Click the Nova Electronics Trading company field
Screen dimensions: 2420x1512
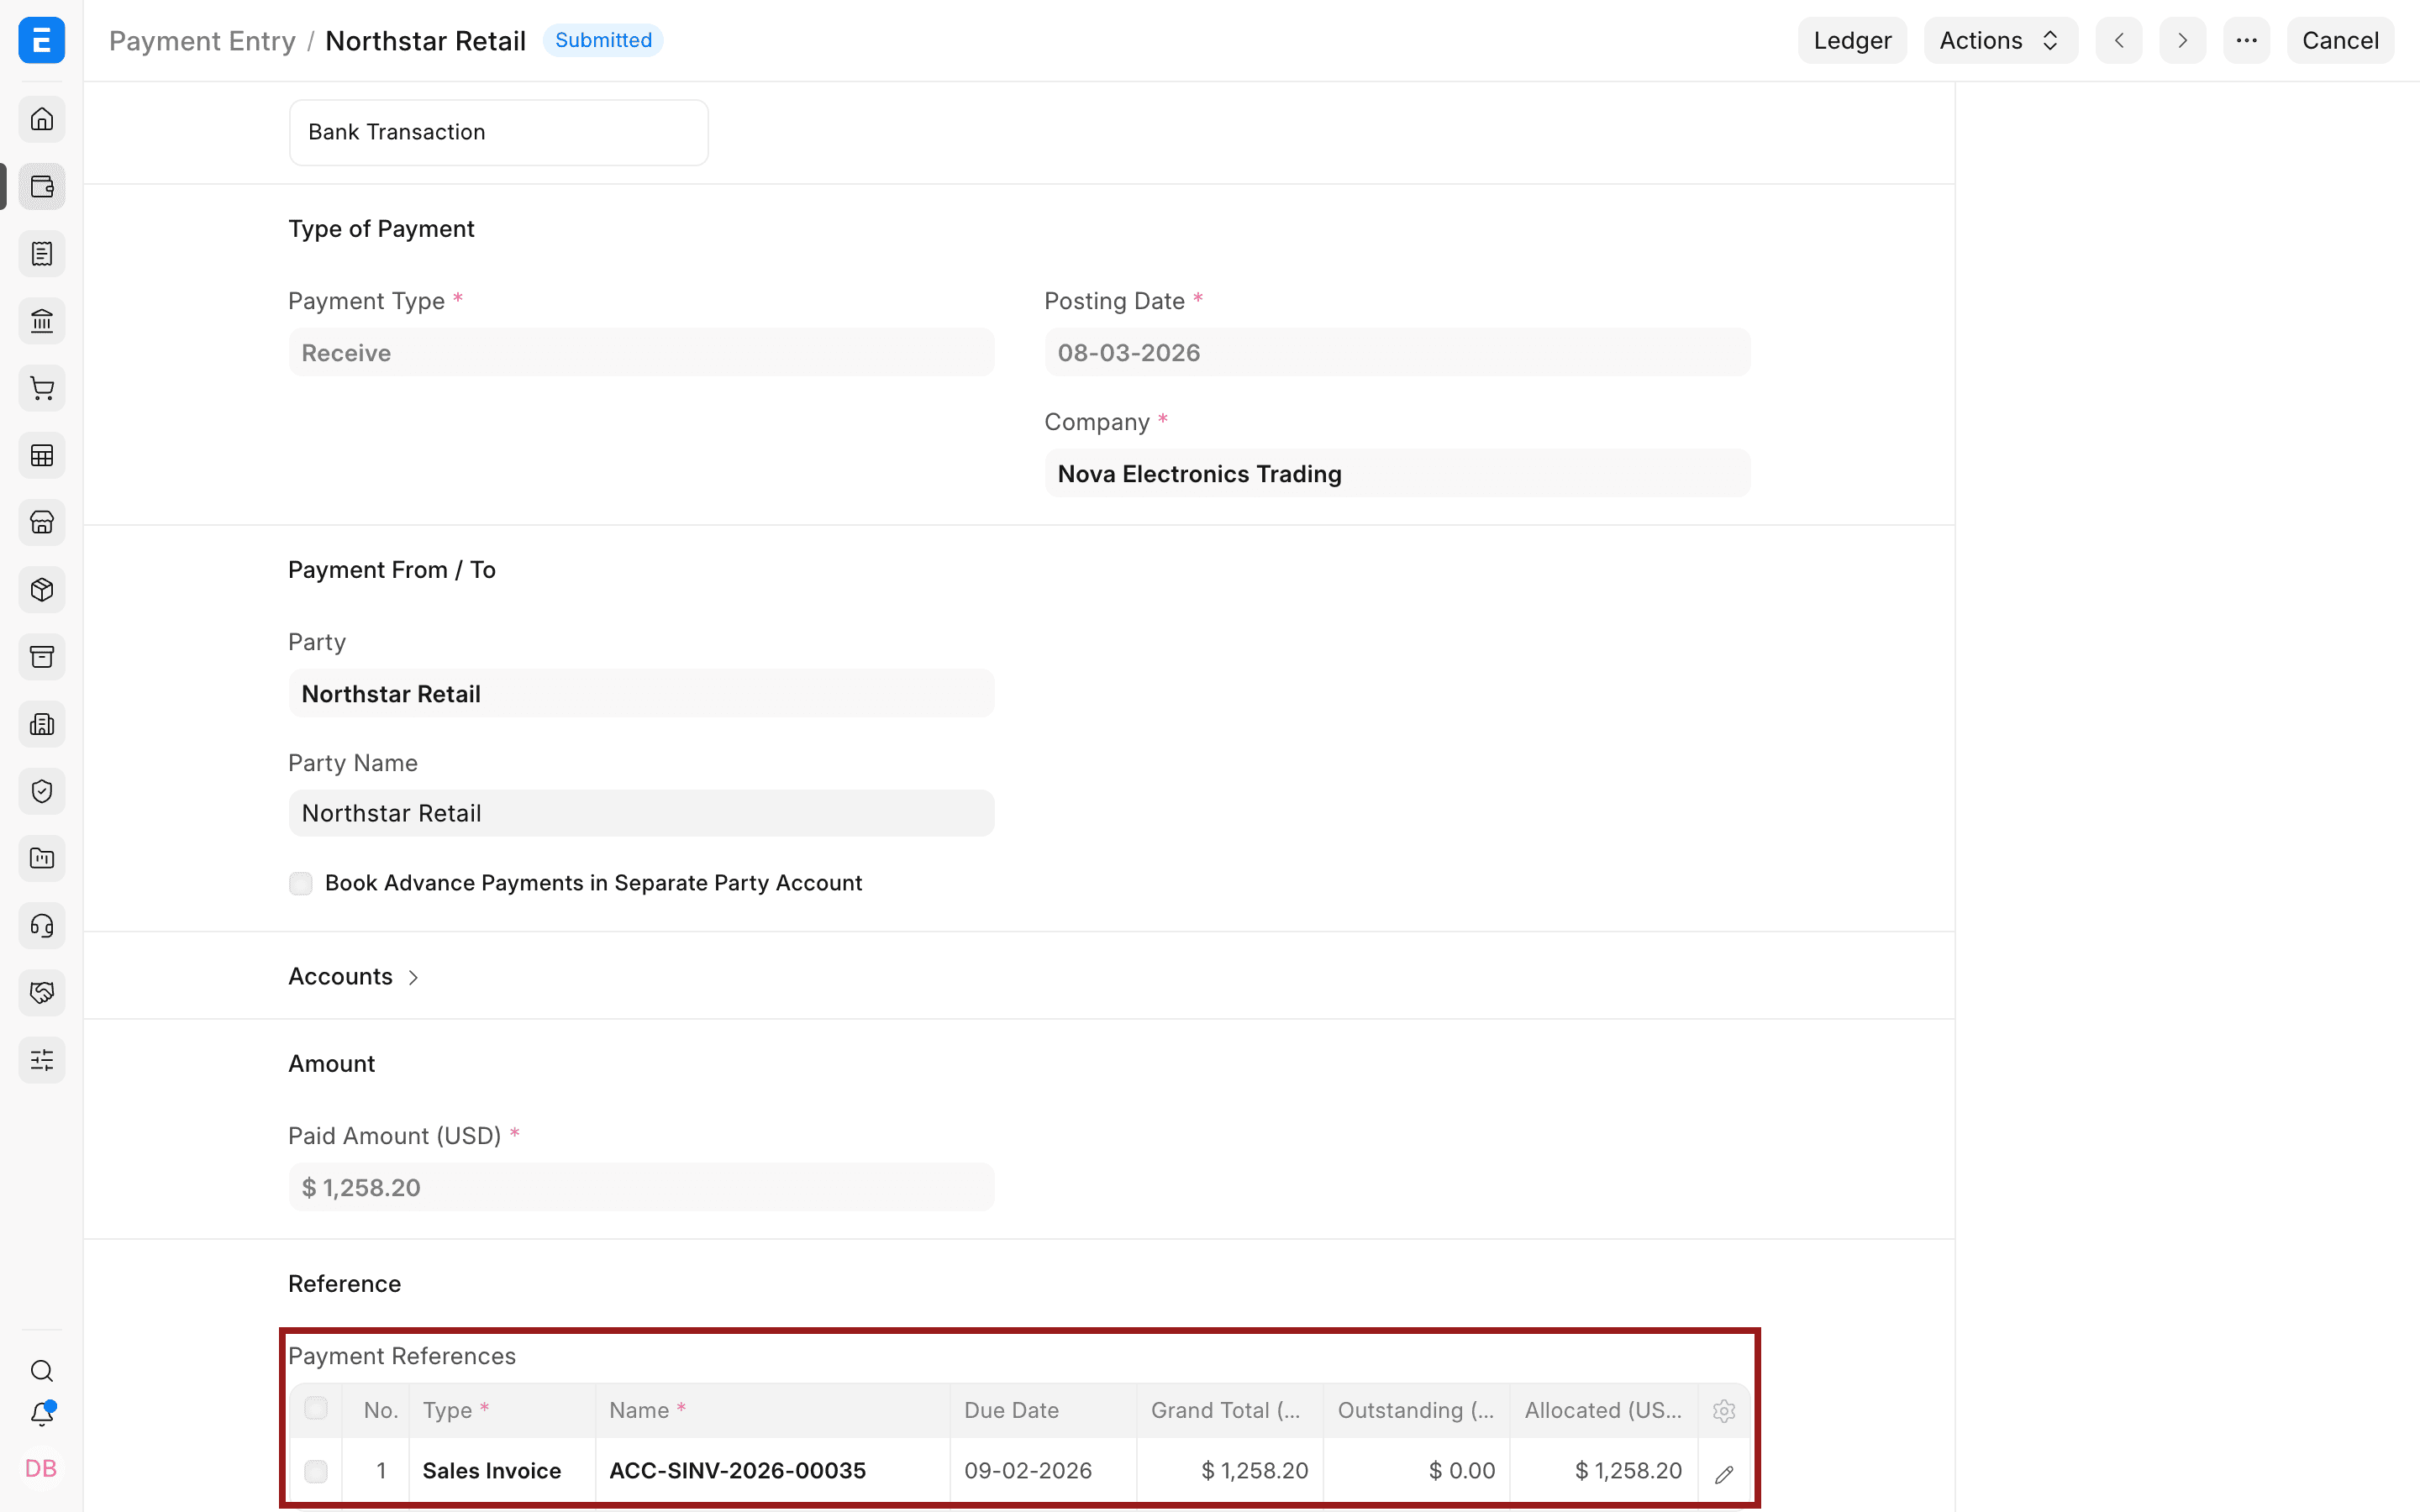click(1397, 473)
